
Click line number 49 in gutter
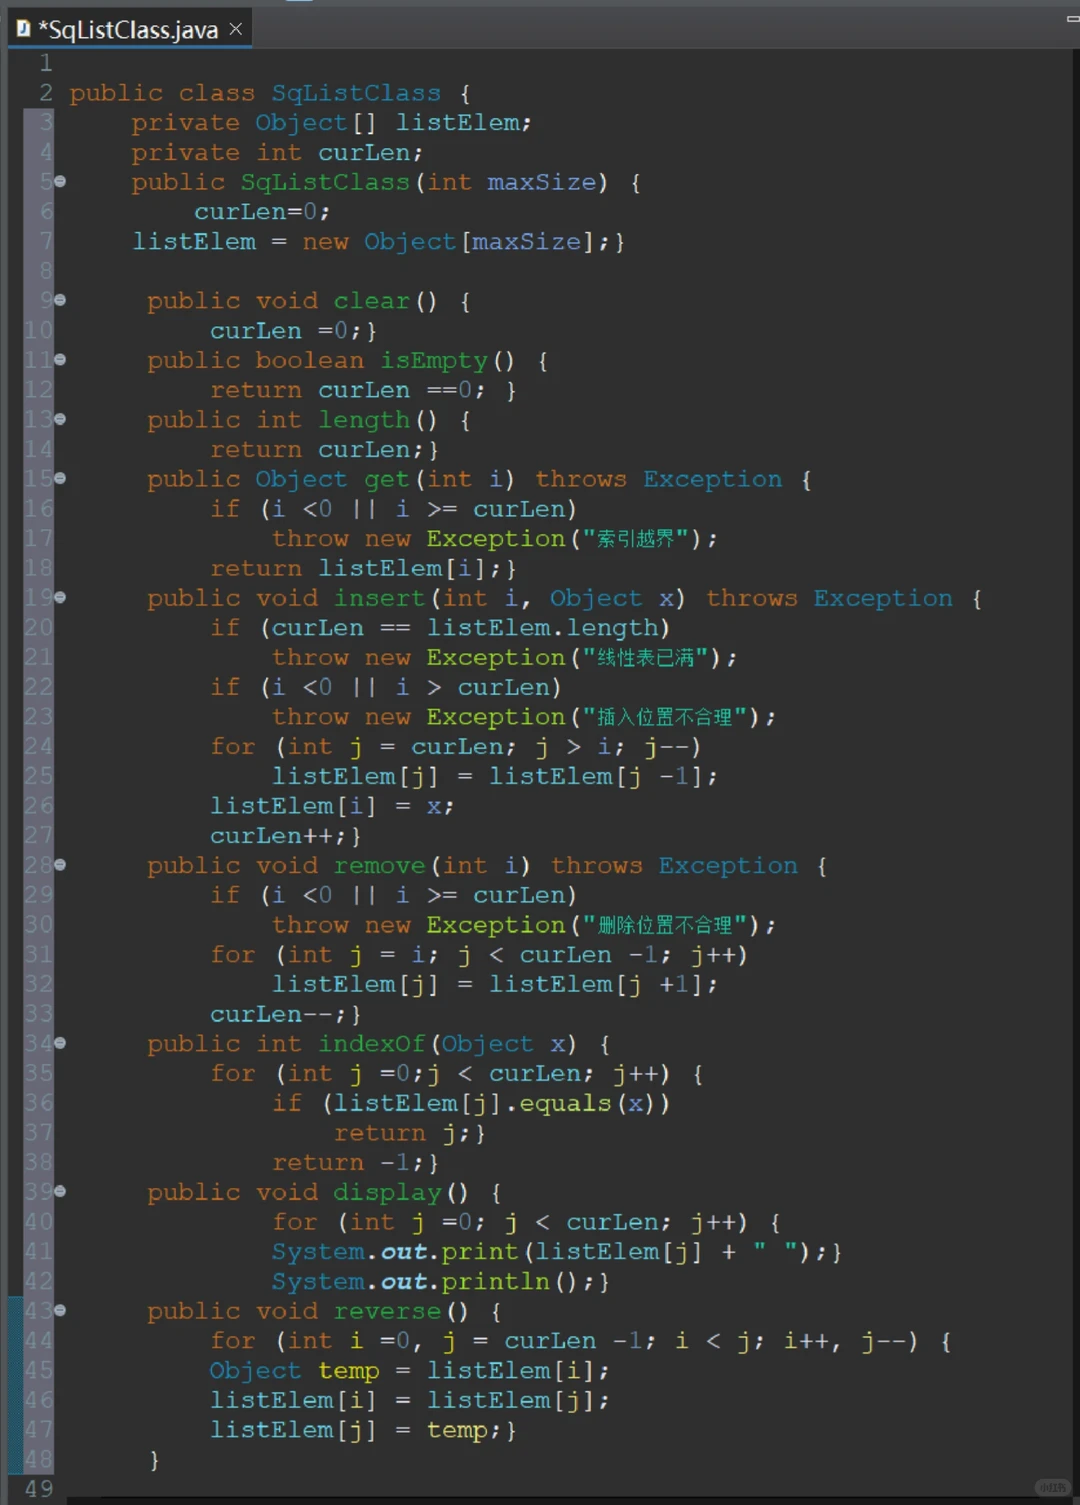coord(39,1489)
